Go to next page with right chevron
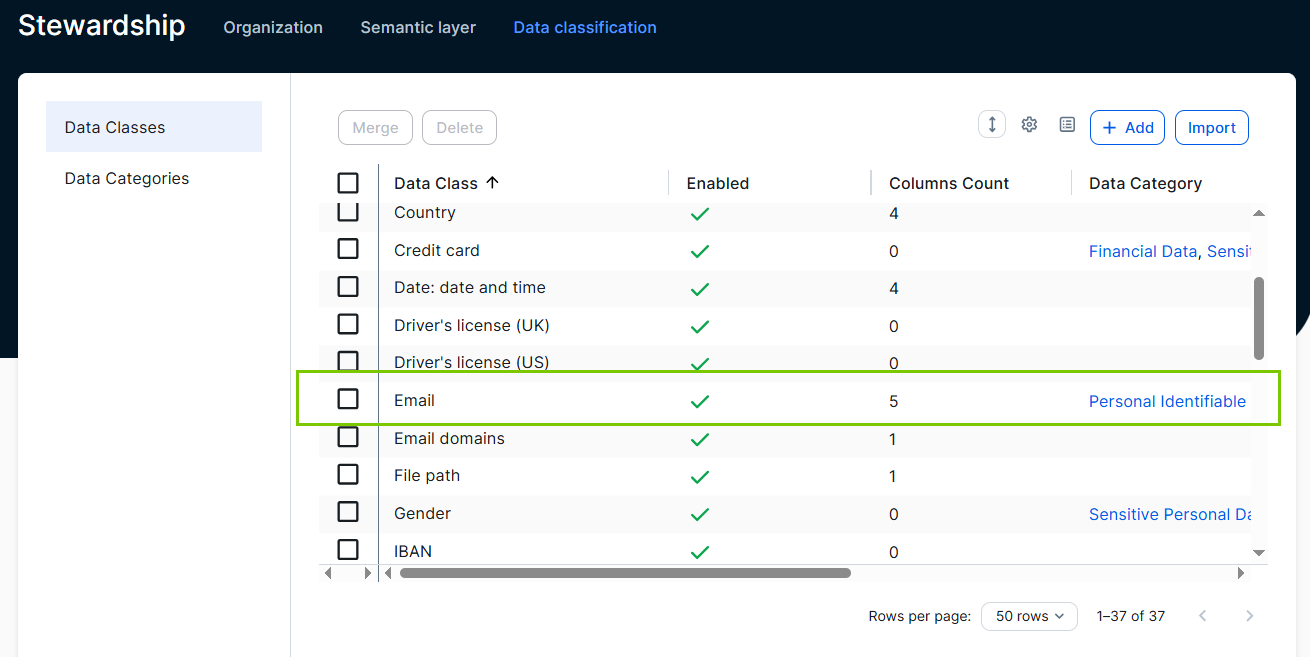Image resolution: width=1310 pixels, height=657 pixels. pyautogui.click(x=1249, y=616)
